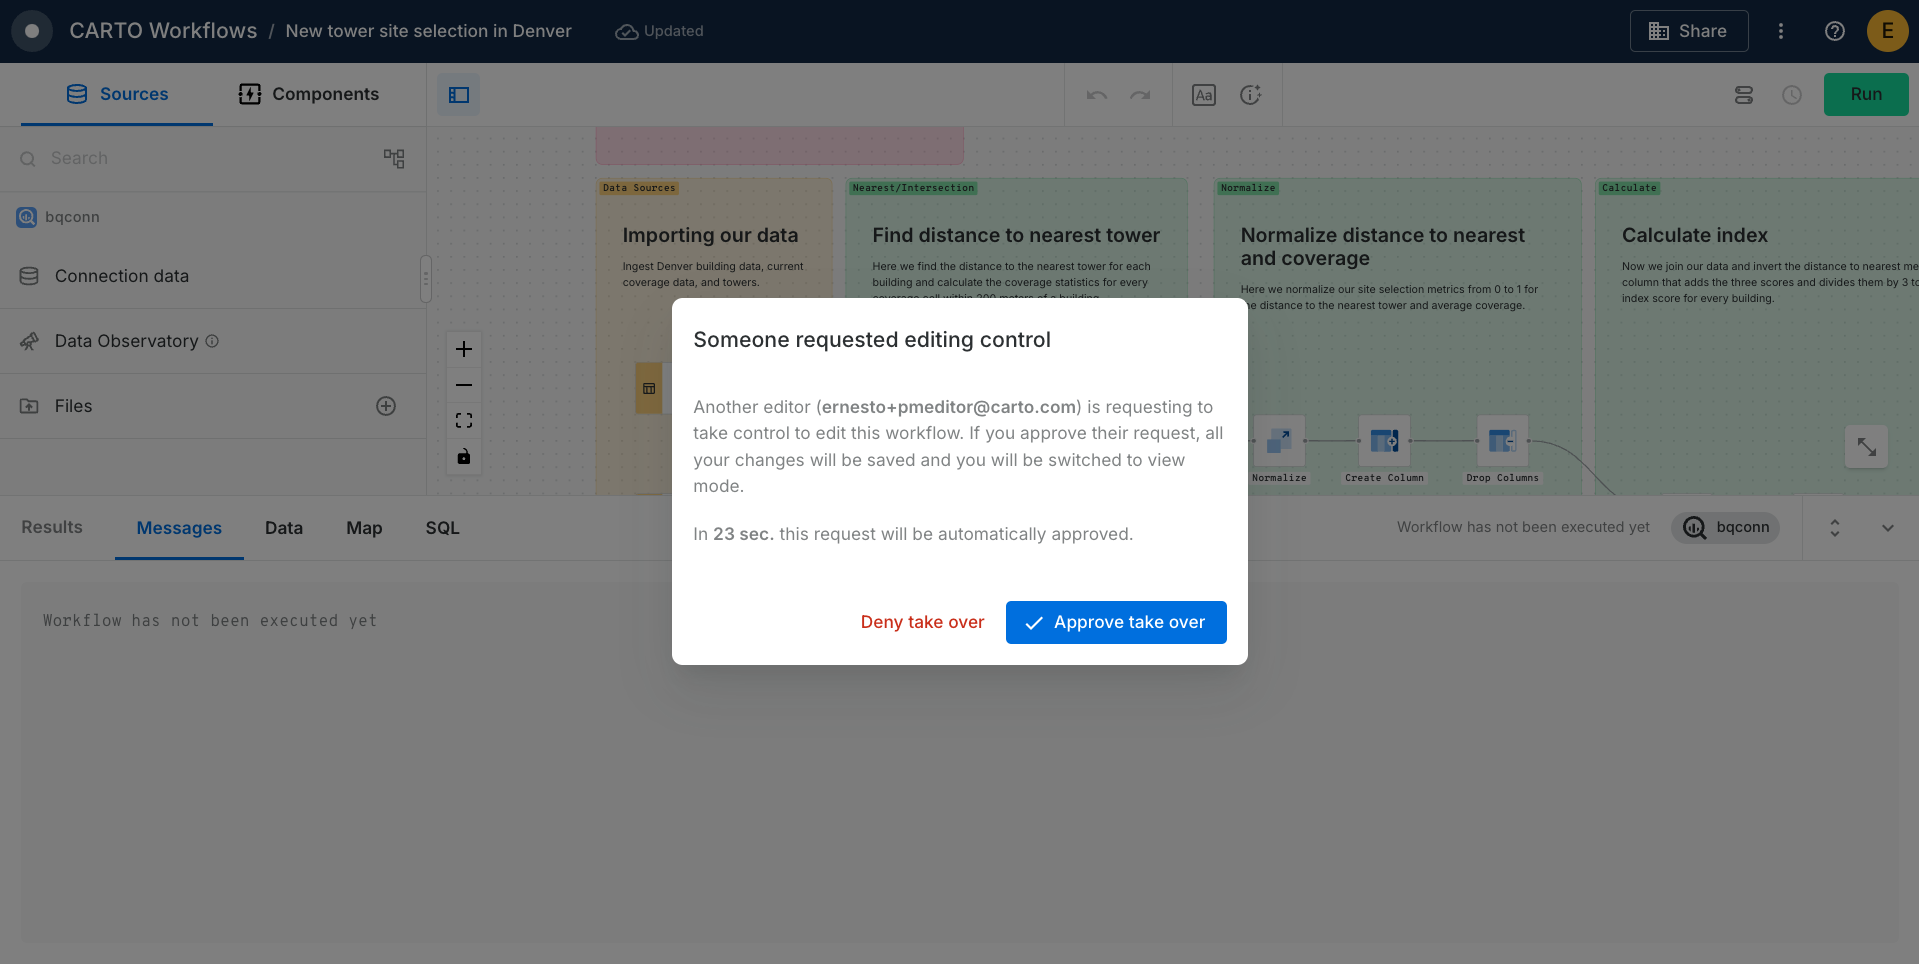Add a file with the plus icon
The height and width of the screenshot is (964, 1919).
[386, 406]
